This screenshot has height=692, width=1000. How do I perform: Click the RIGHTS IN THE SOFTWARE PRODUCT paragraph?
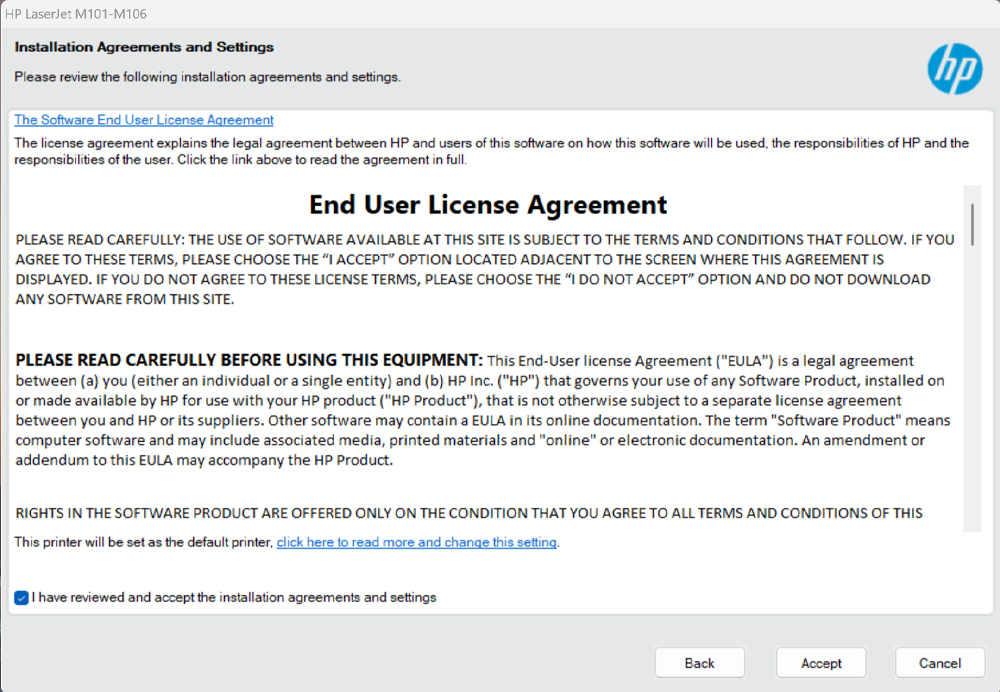coord(469,513)
